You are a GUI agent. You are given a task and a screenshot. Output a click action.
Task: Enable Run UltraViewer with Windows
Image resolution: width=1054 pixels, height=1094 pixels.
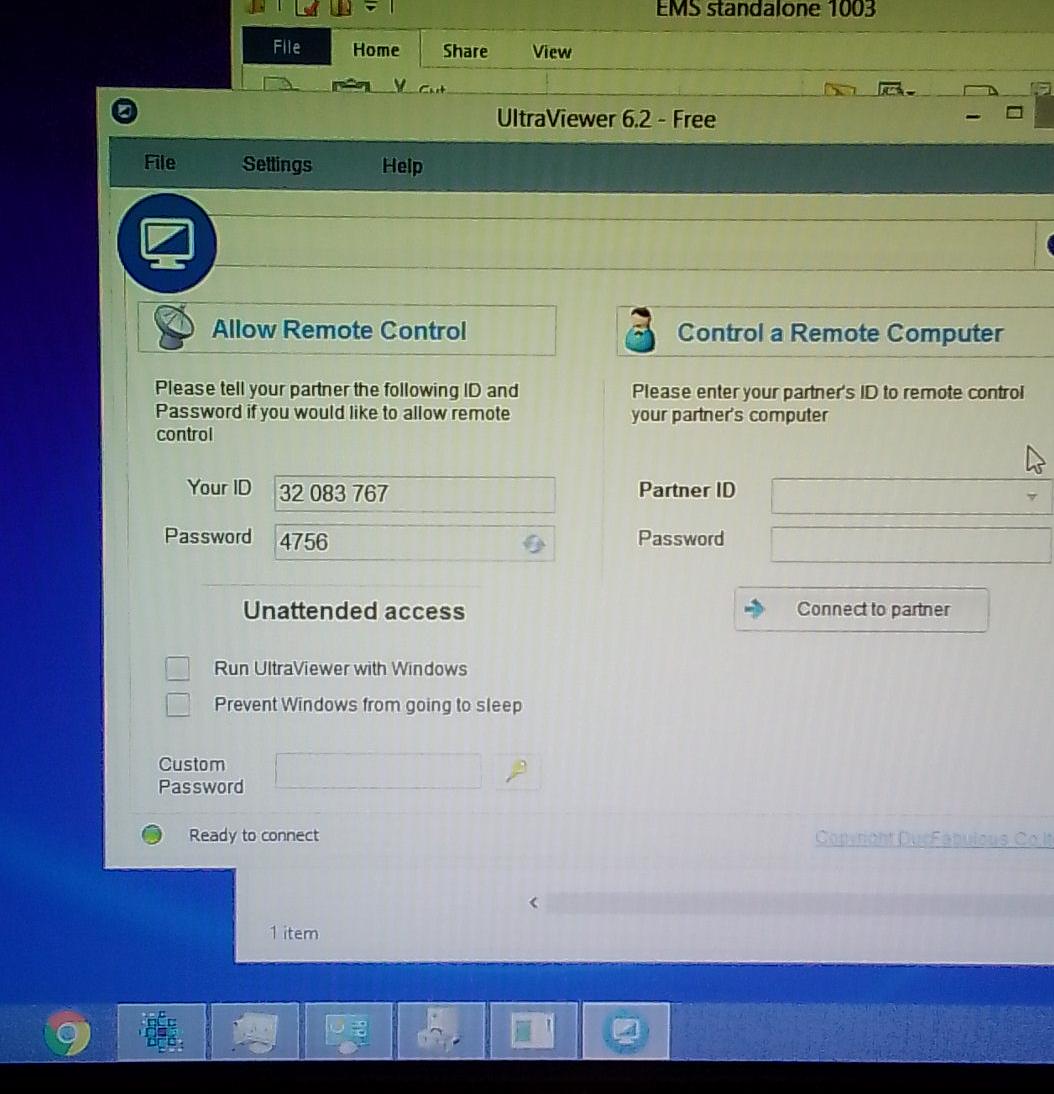178,668
